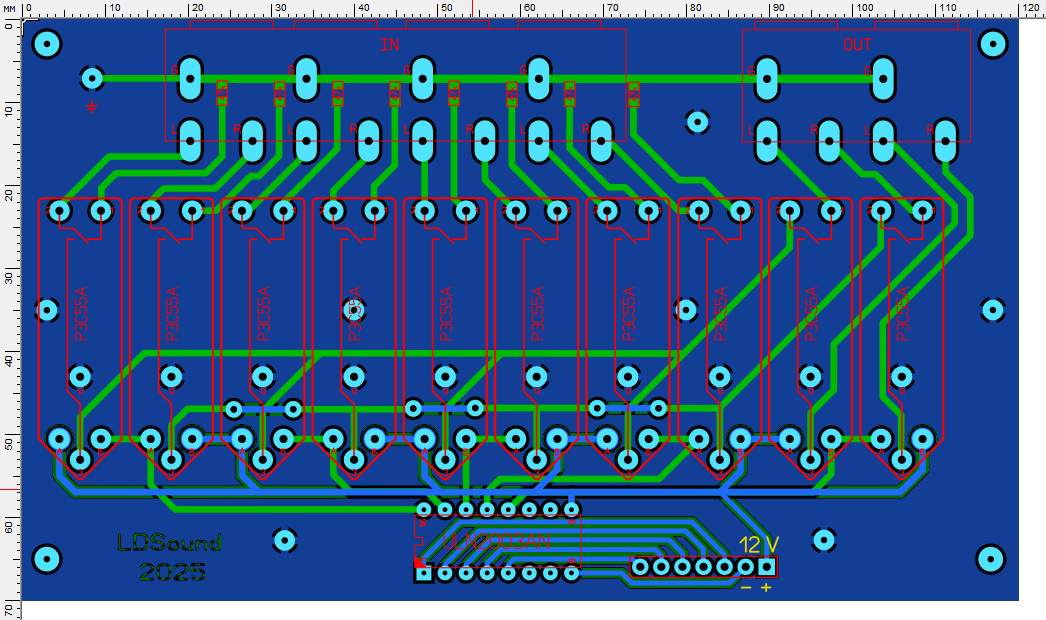Select the leftmost G pad of IN connector
Image resolution: width=1046 pixels, height=620 pixels.
tap(190, 79)
